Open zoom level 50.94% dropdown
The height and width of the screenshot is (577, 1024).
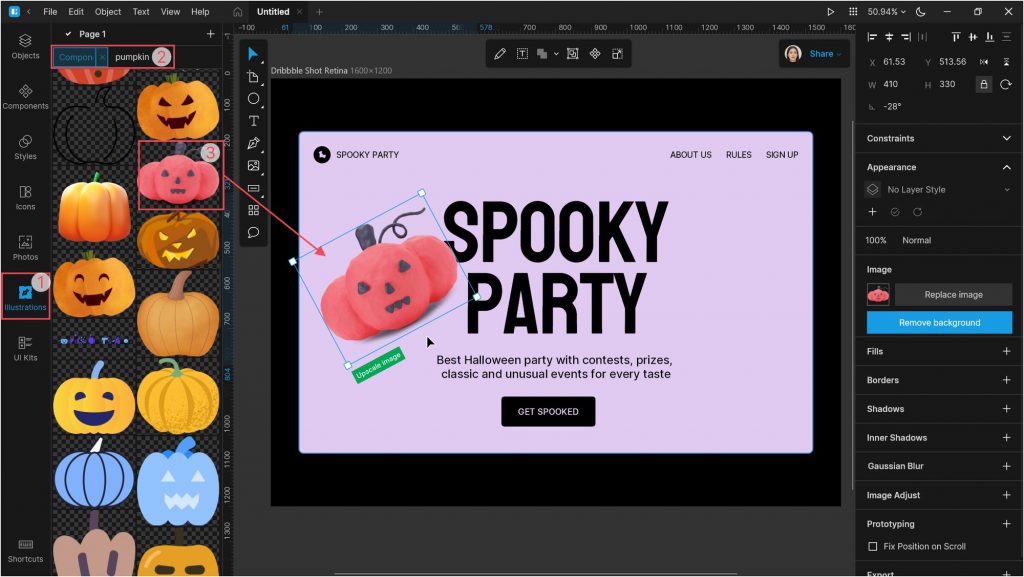click(886, 12)
